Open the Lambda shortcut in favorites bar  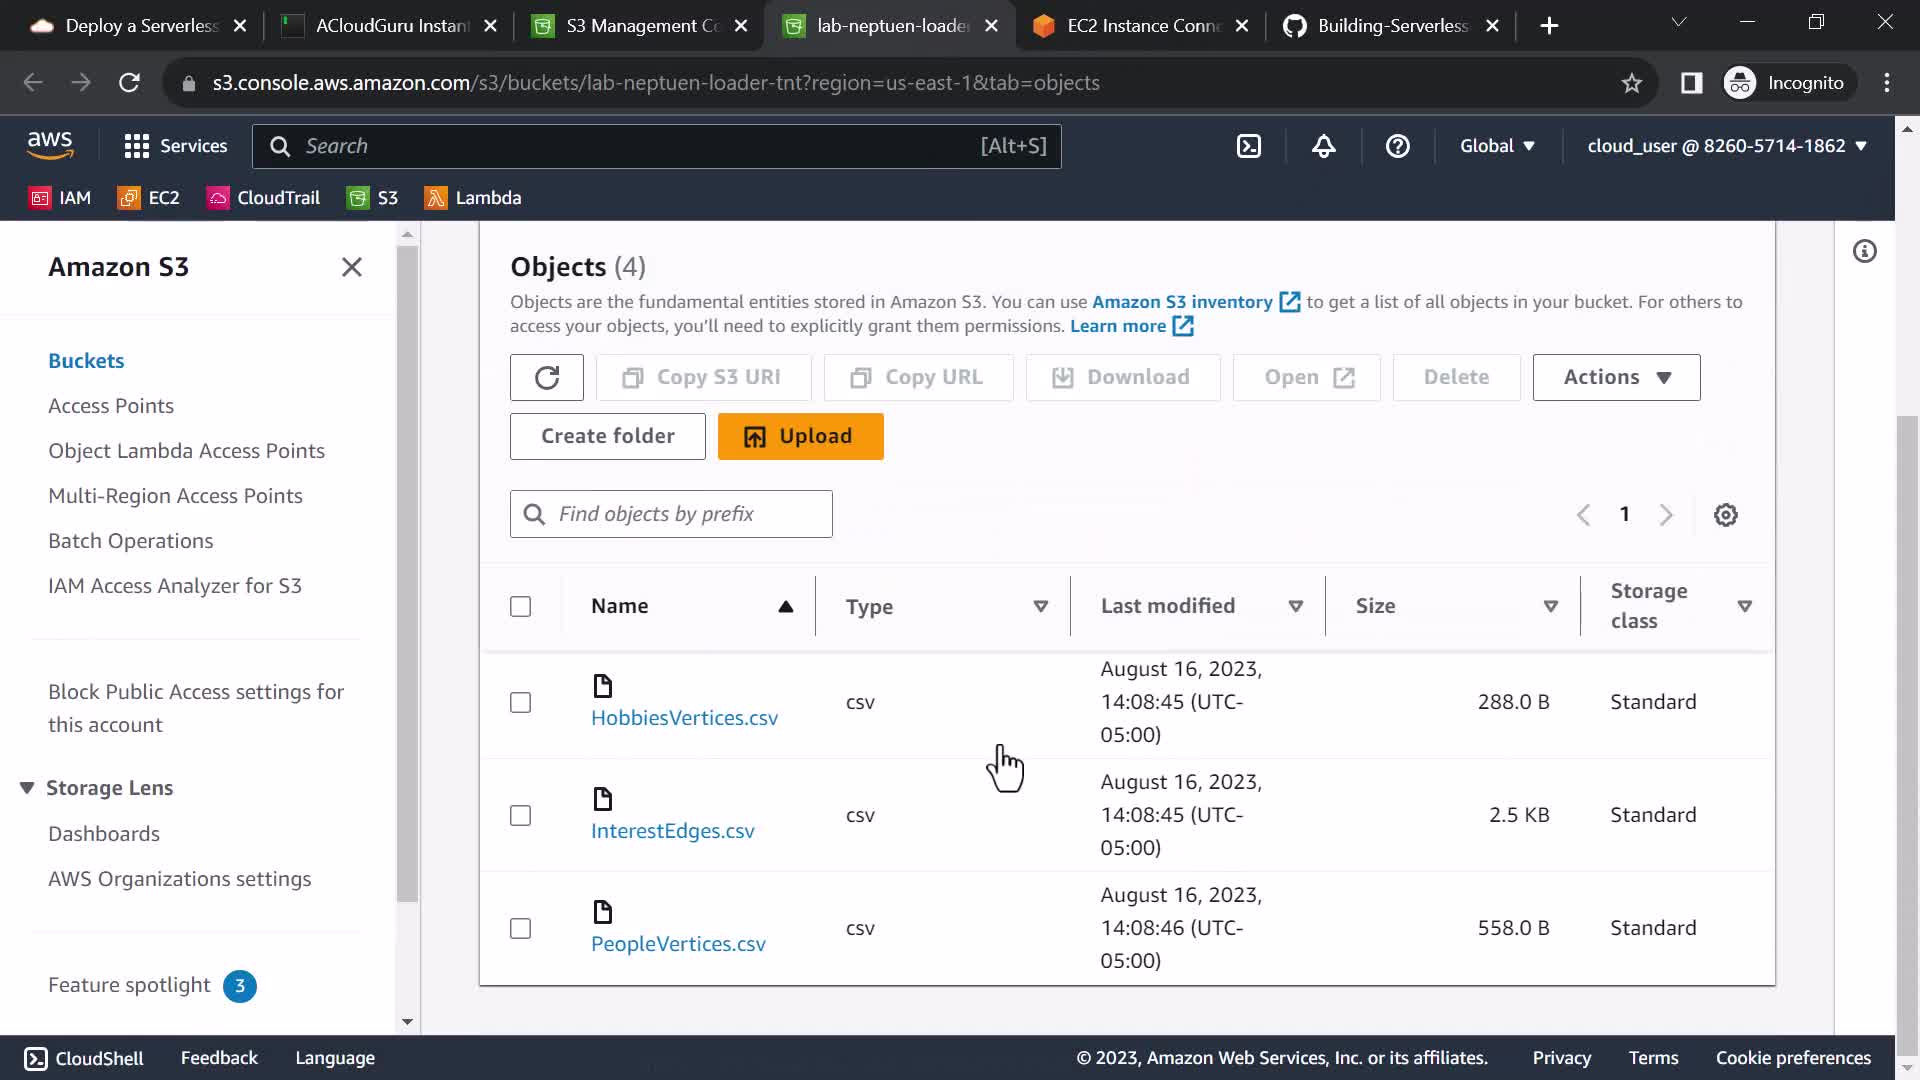coord(473,198)
